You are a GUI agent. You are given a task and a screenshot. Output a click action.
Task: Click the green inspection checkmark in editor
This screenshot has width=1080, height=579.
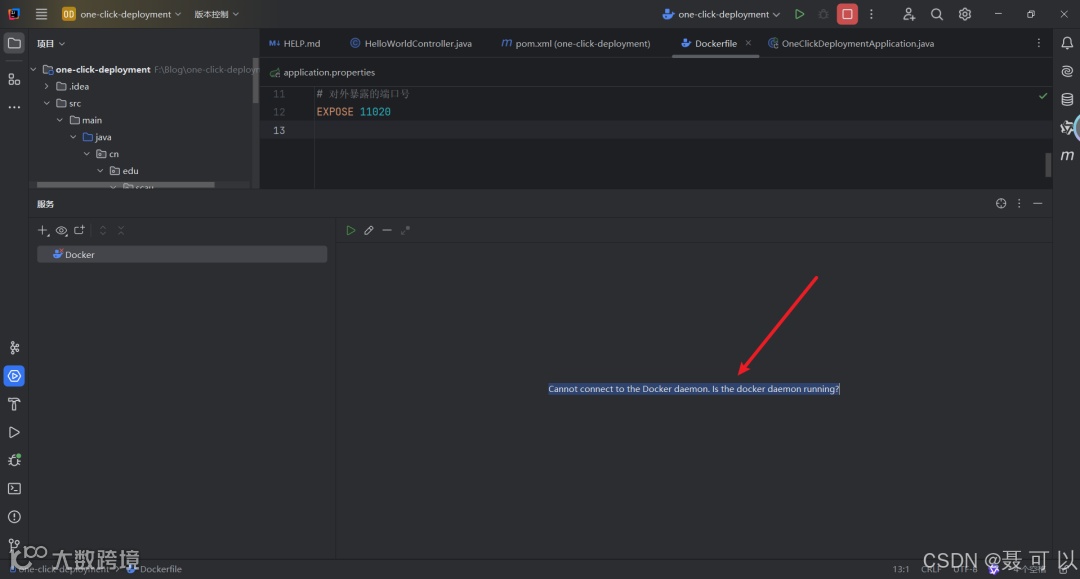(x=1043, y=96)
